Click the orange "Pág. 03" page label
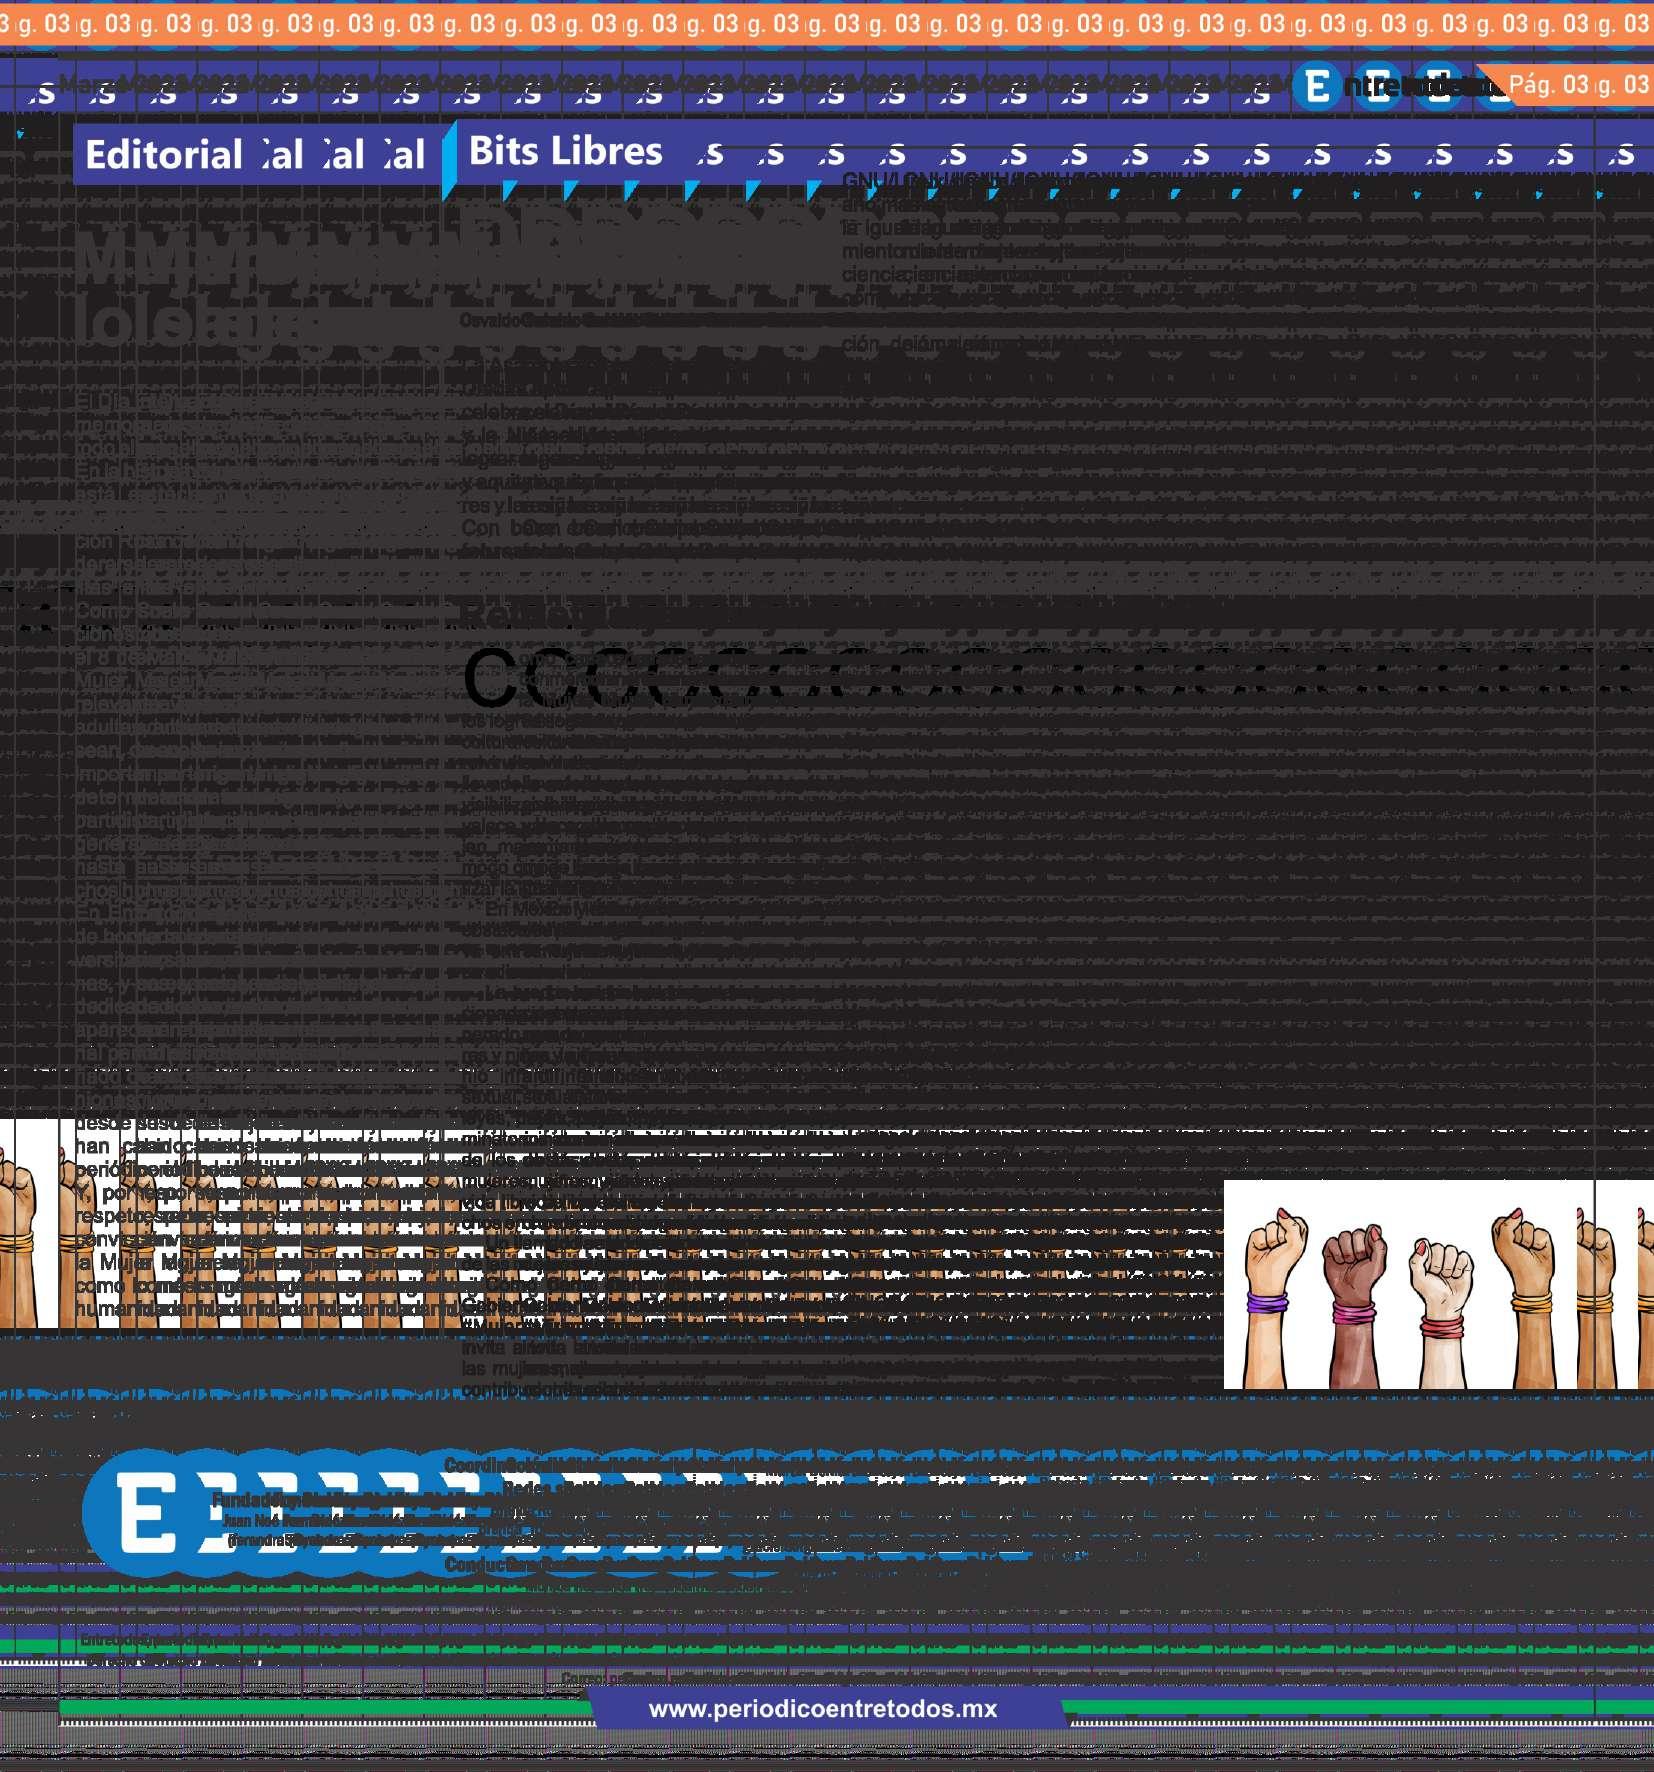 coord(1548,85)
